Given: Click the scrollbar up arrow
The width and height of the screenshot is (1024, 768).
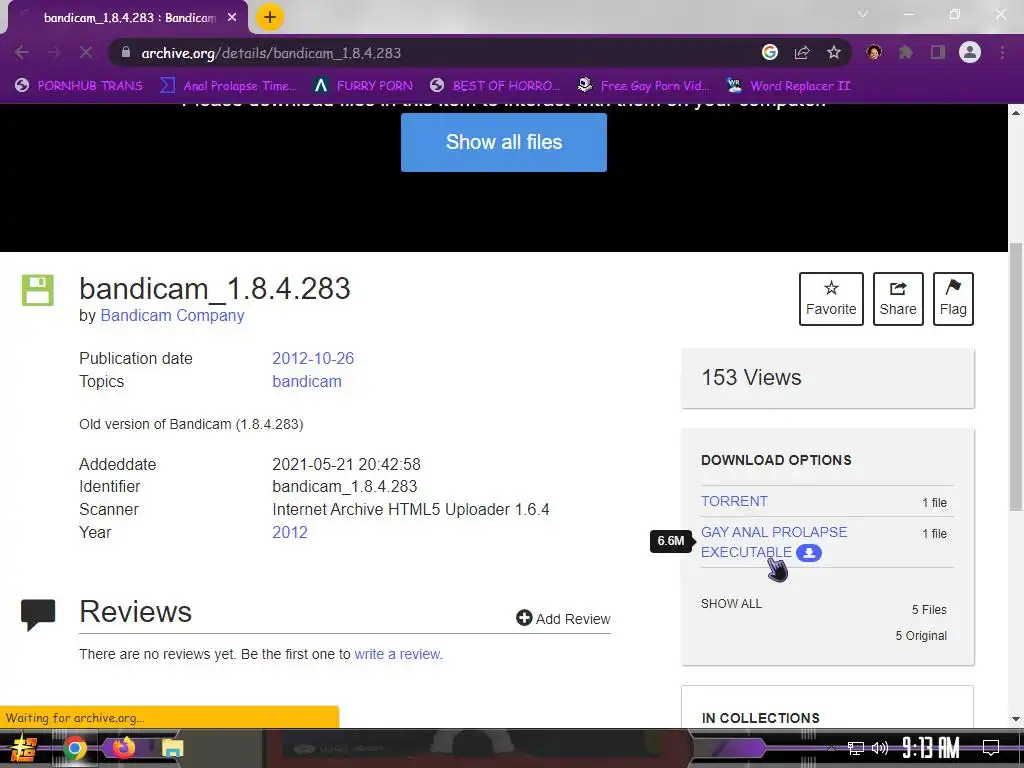Looking at the screenshot, I should 1016,113.
